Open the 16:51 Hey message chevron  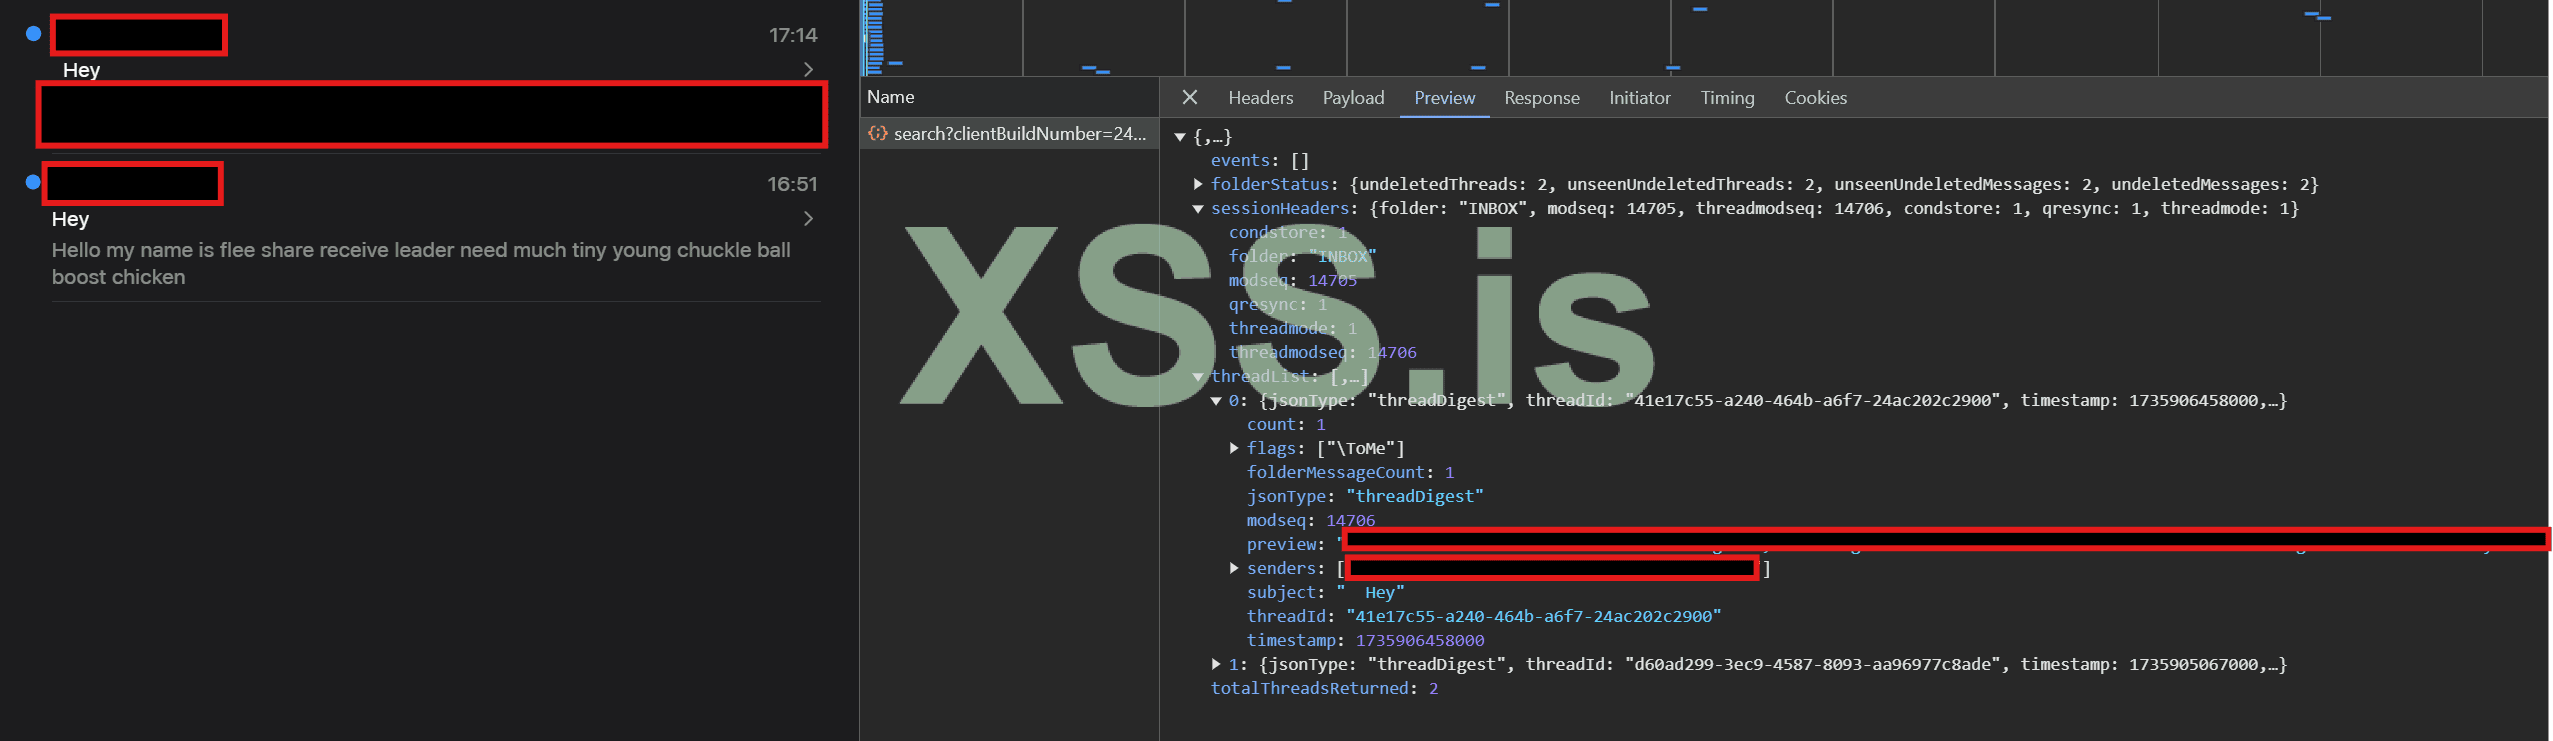click(808, 218)
